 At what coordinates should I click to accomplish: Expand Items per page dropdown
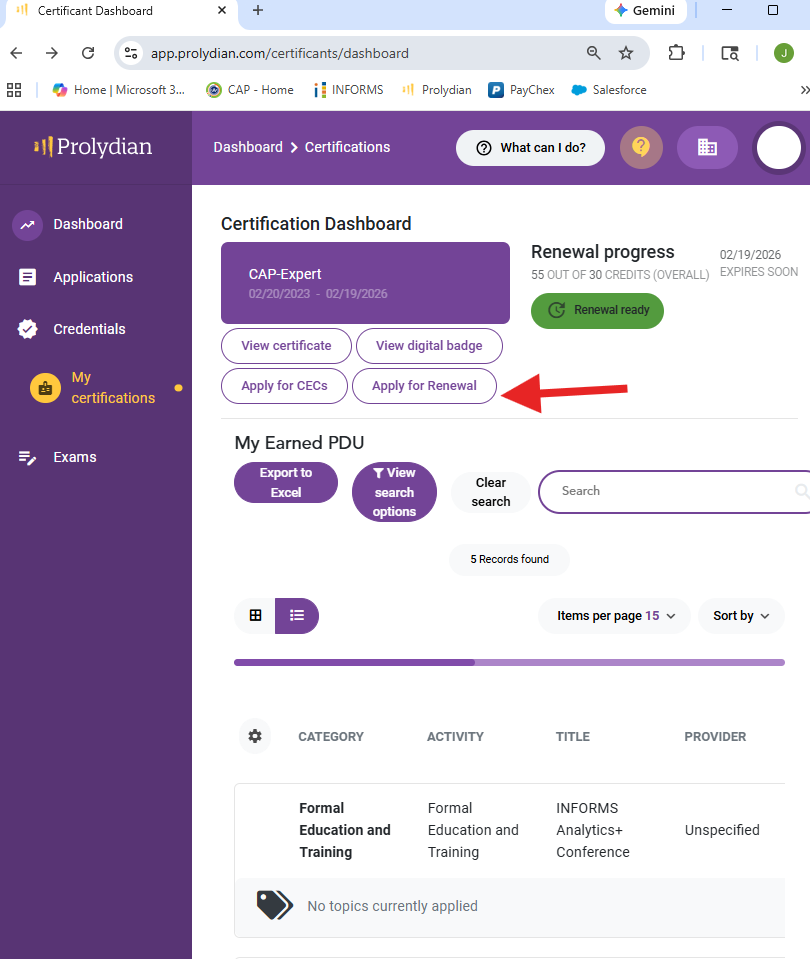pos(616,616)
